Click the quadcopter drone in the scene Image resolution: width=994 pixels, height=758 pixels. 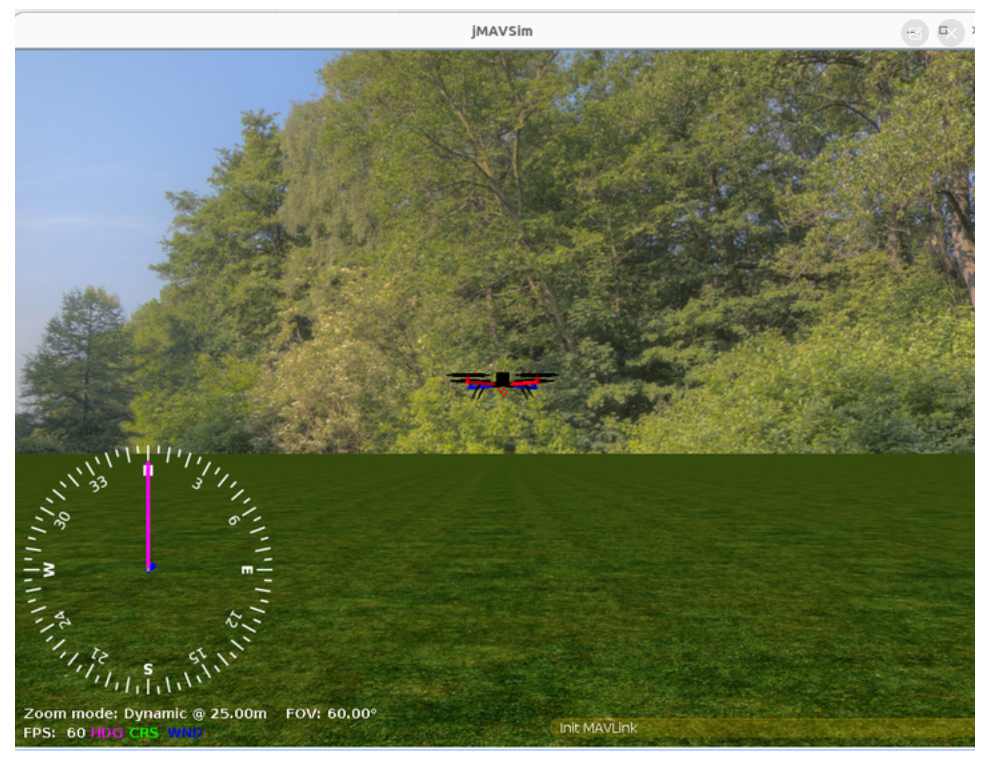[502, 385]
